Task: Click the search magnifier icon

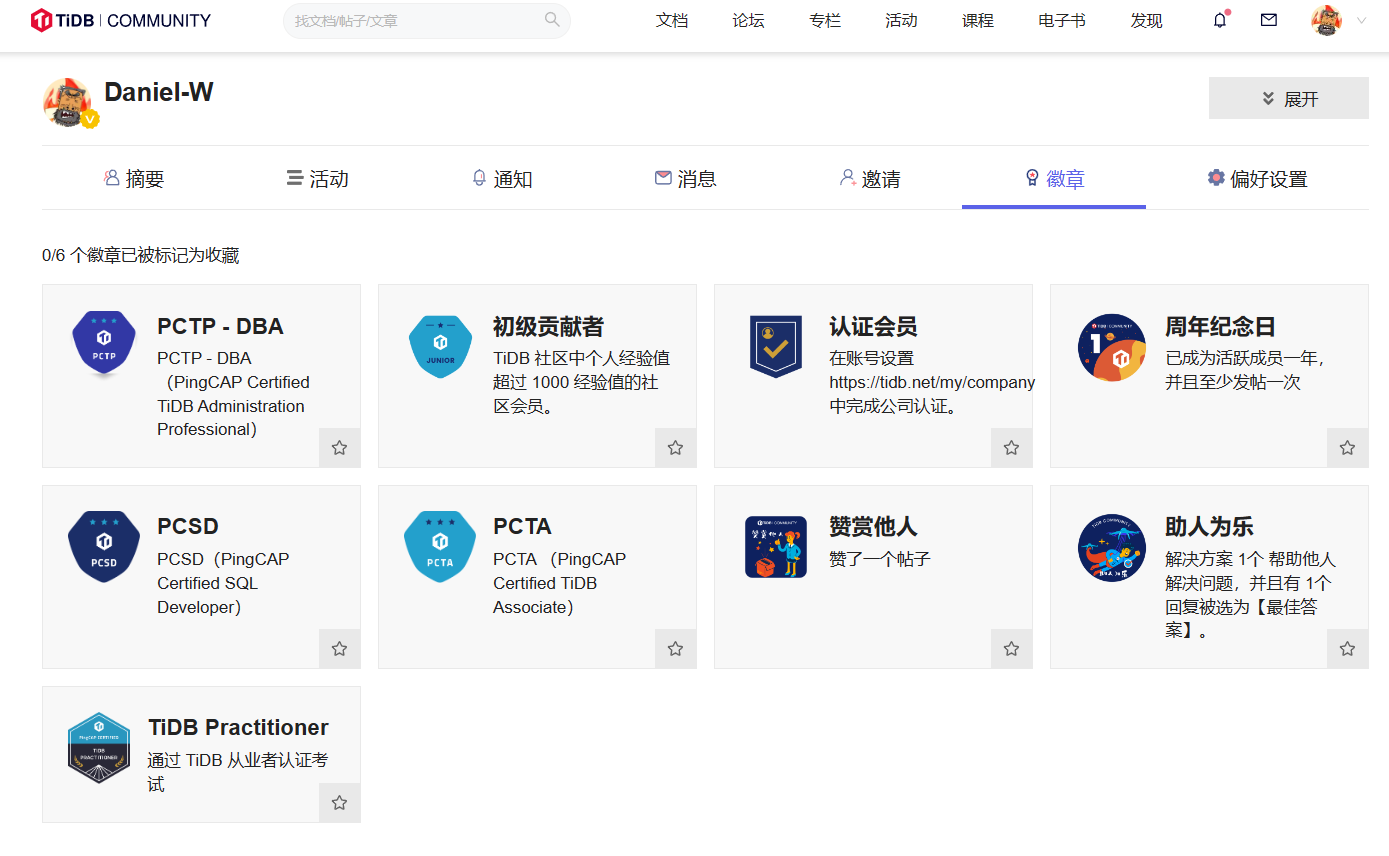Action: 552,20
